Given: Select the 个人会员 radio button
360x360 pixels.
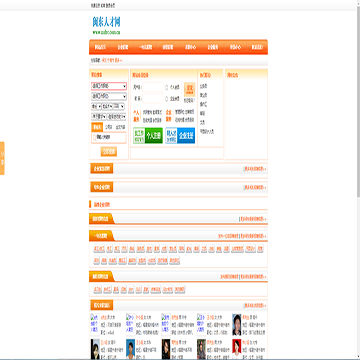Looking at the screenshot, I should pos(167,87).
